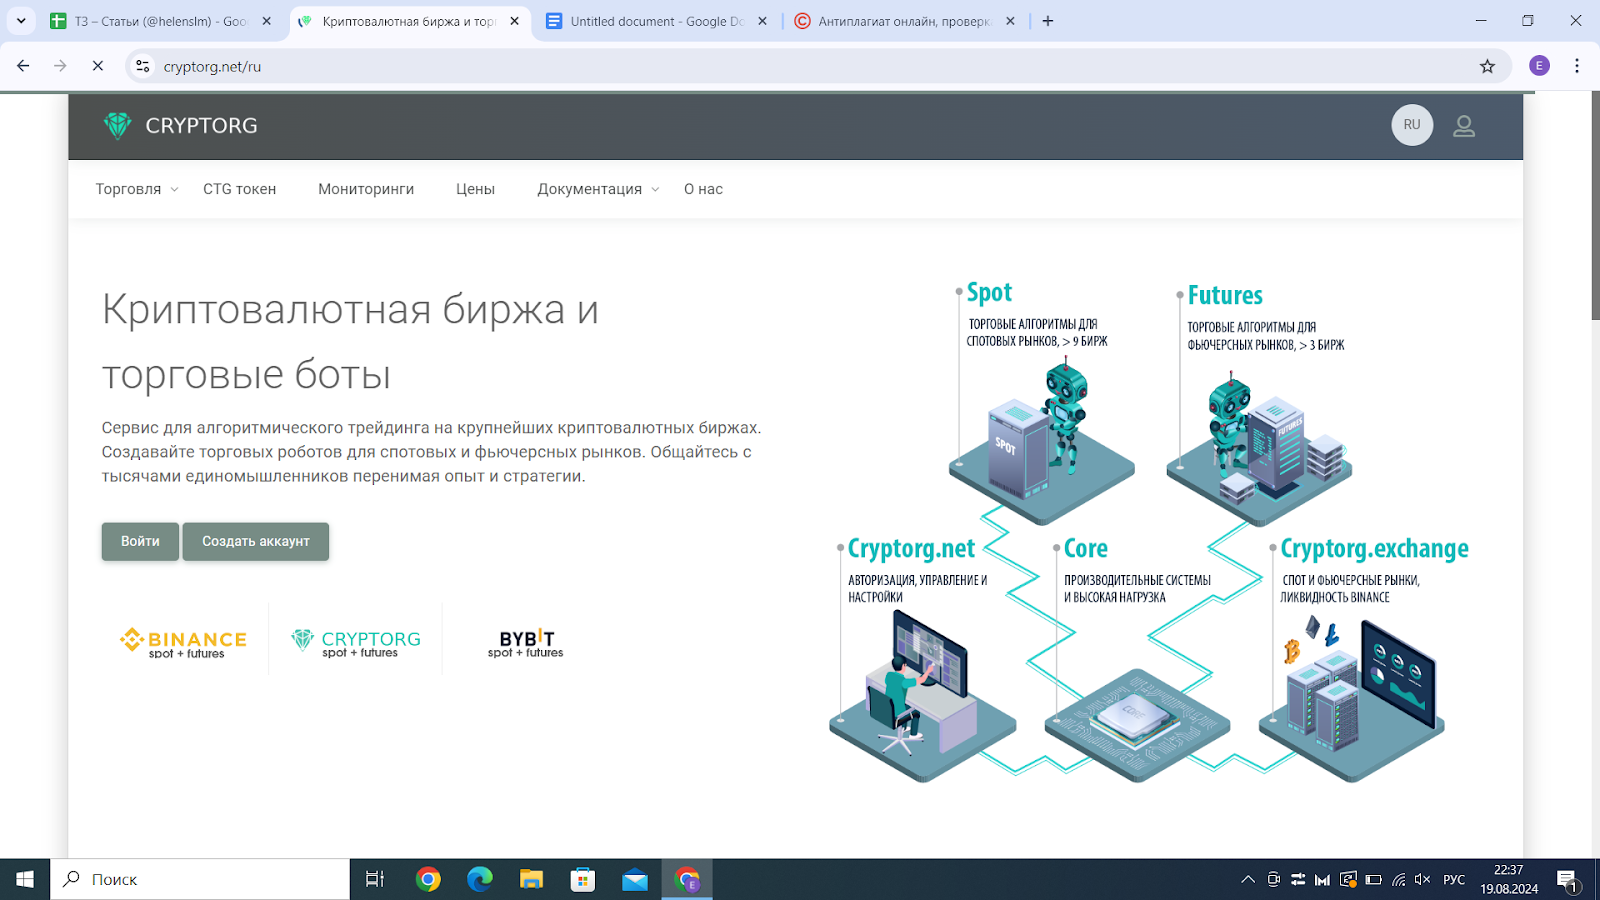Click the Binance spot + futures logo

(184, 642)
